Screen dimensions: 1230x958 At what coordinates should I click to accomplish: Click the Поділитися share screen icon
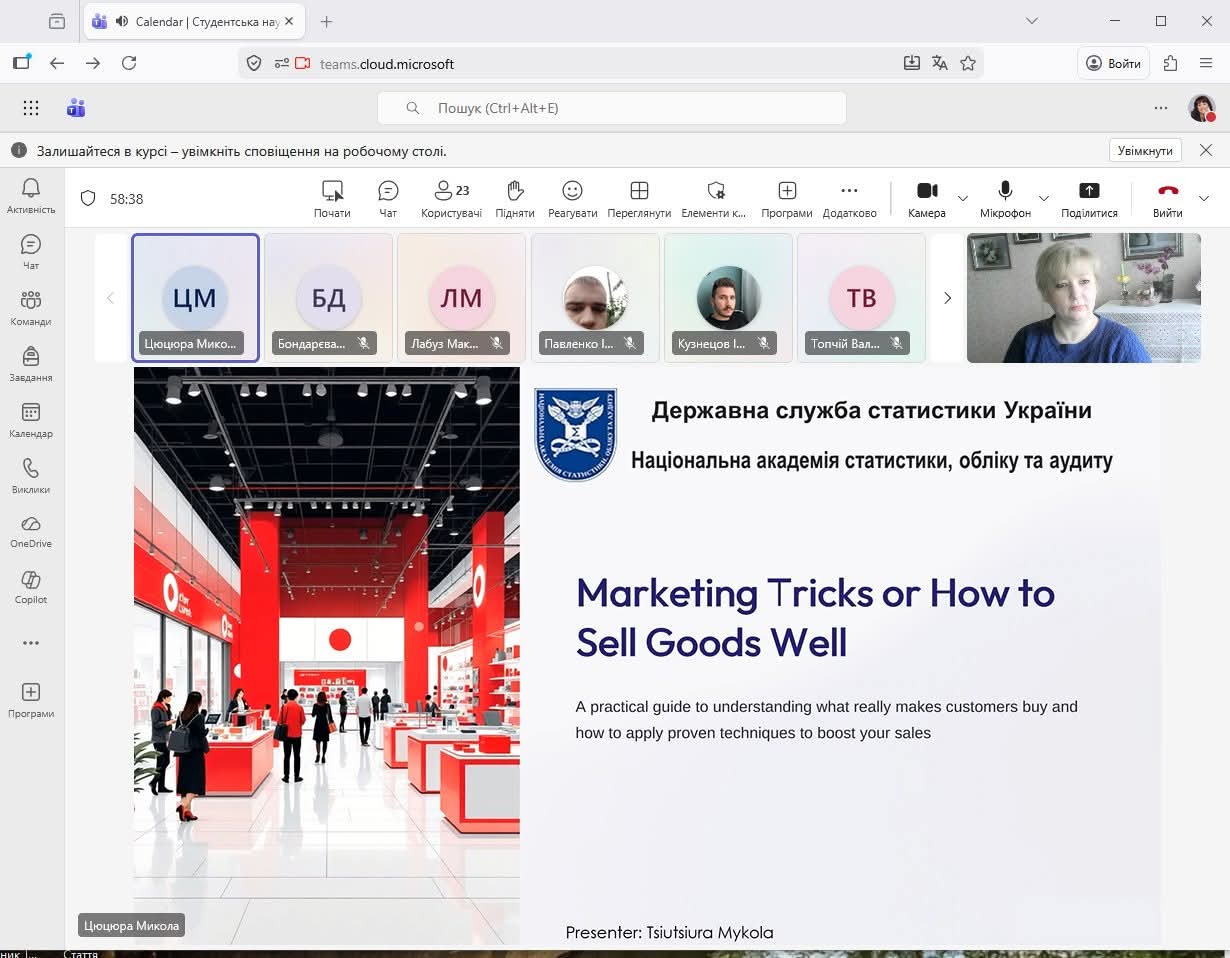[x=1089, y=197]
